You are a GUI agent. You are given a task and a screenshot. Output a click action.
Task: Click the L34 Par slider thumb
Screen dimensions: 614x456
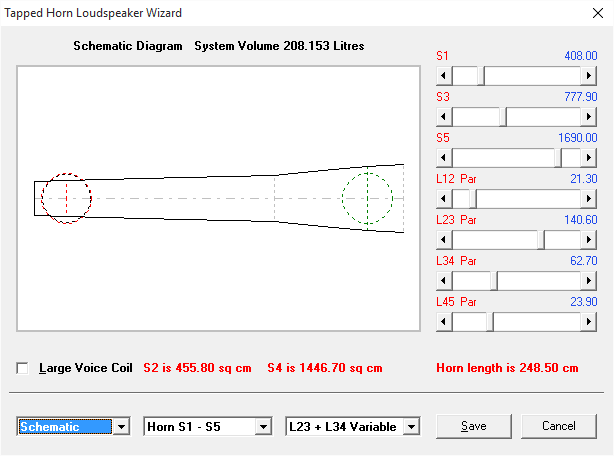[x=494, y=281]
